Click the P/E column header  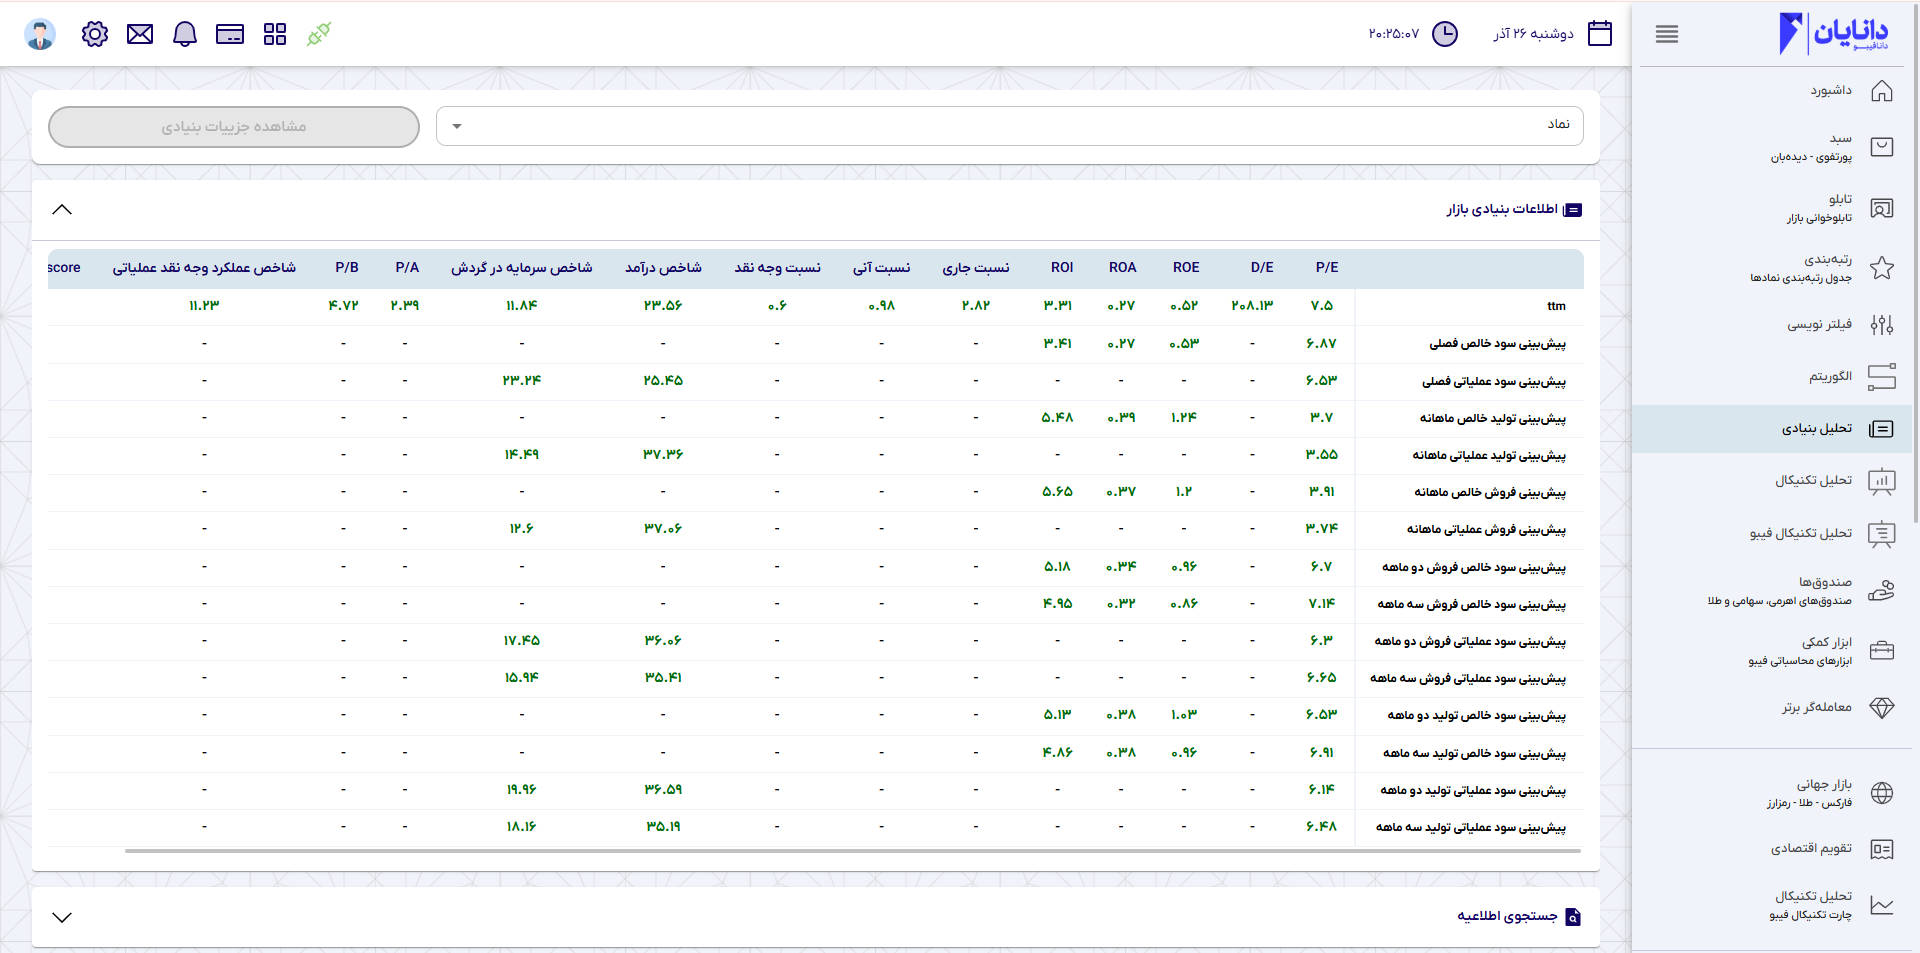1326,267
